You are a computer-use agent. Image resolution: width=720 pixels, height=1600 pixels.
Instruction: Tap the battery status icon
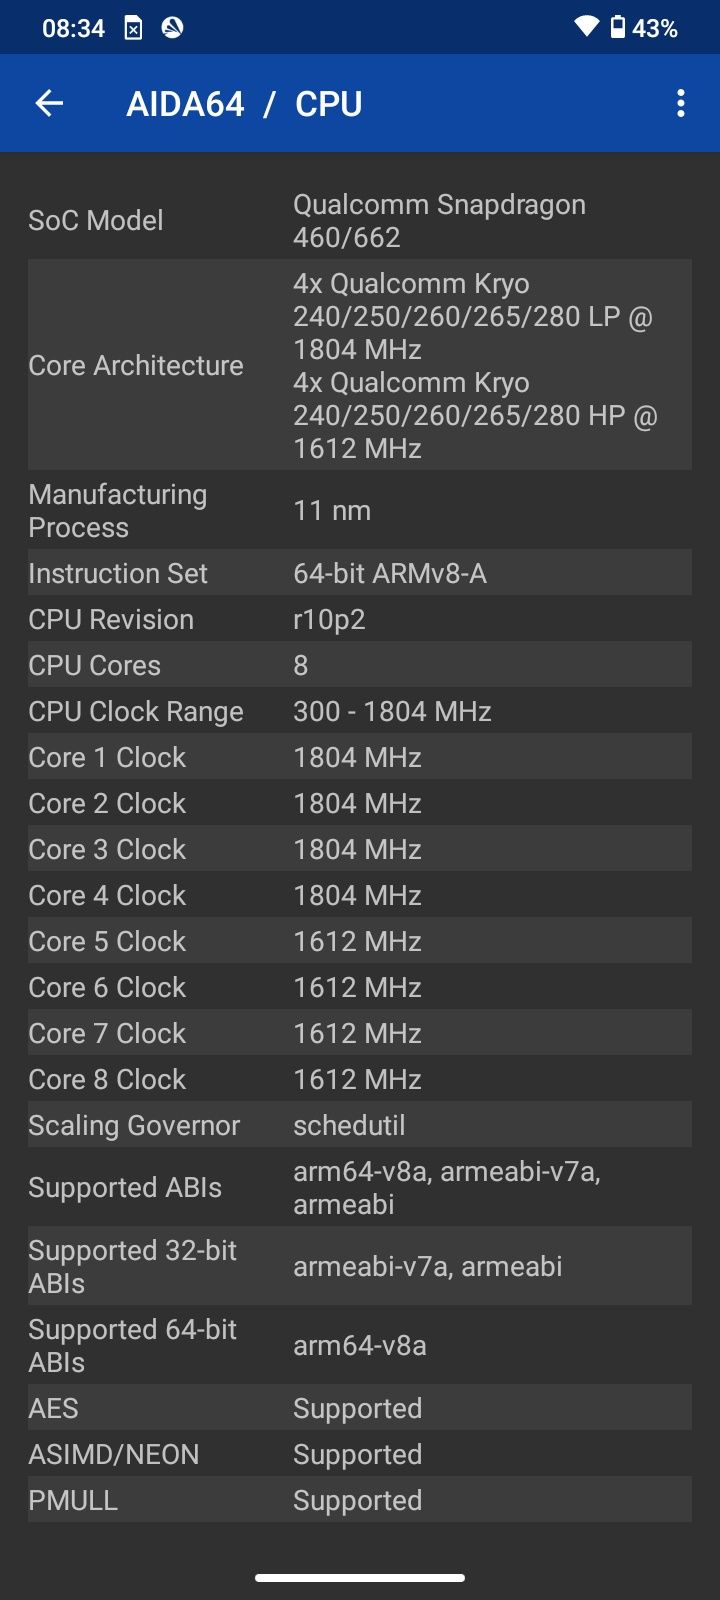pos(618,27)
